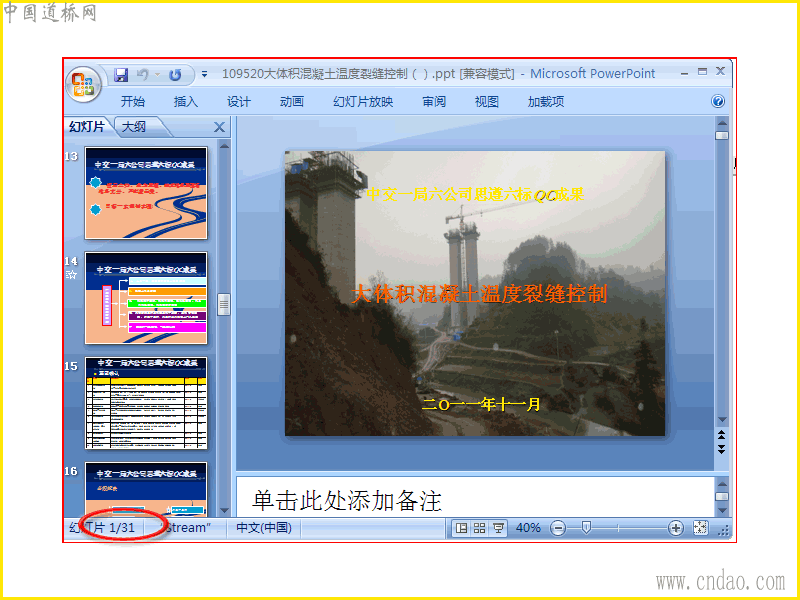The width and height of the screenshot is (800, 600).
Task: Fit the slide to the current window icon
Action: 701,528
